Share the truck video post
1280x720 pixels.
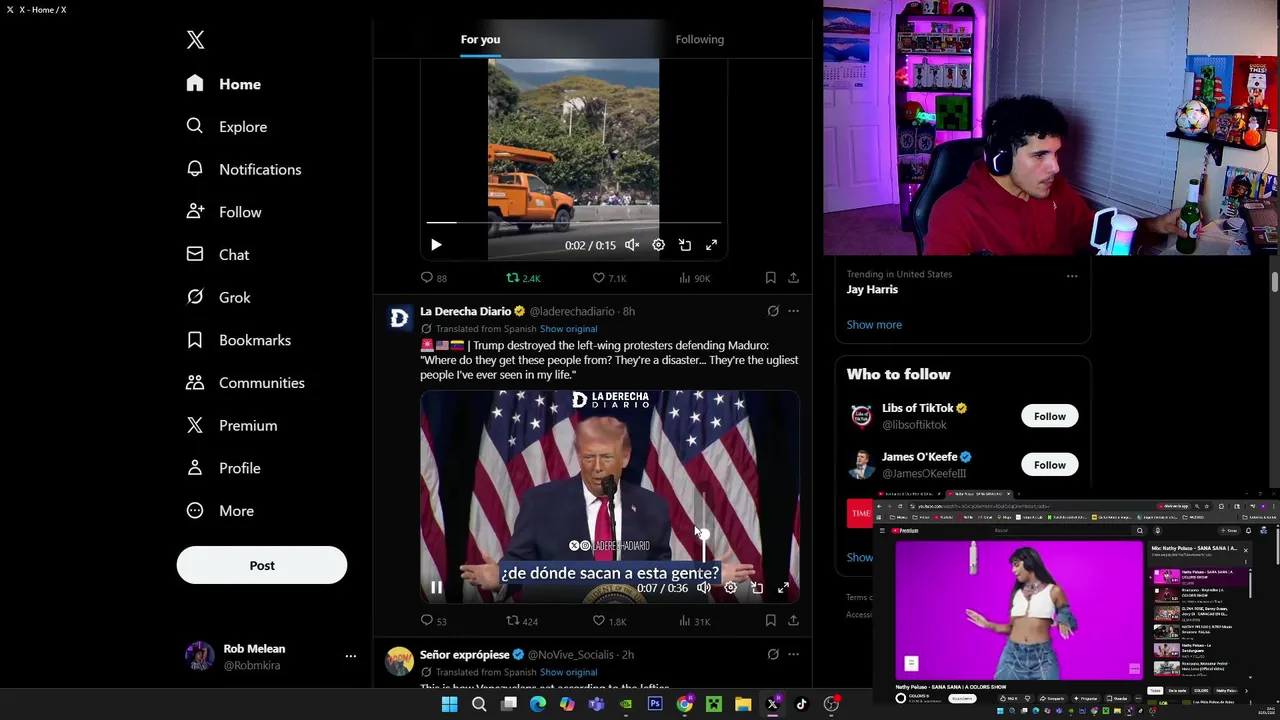(793, 278)
